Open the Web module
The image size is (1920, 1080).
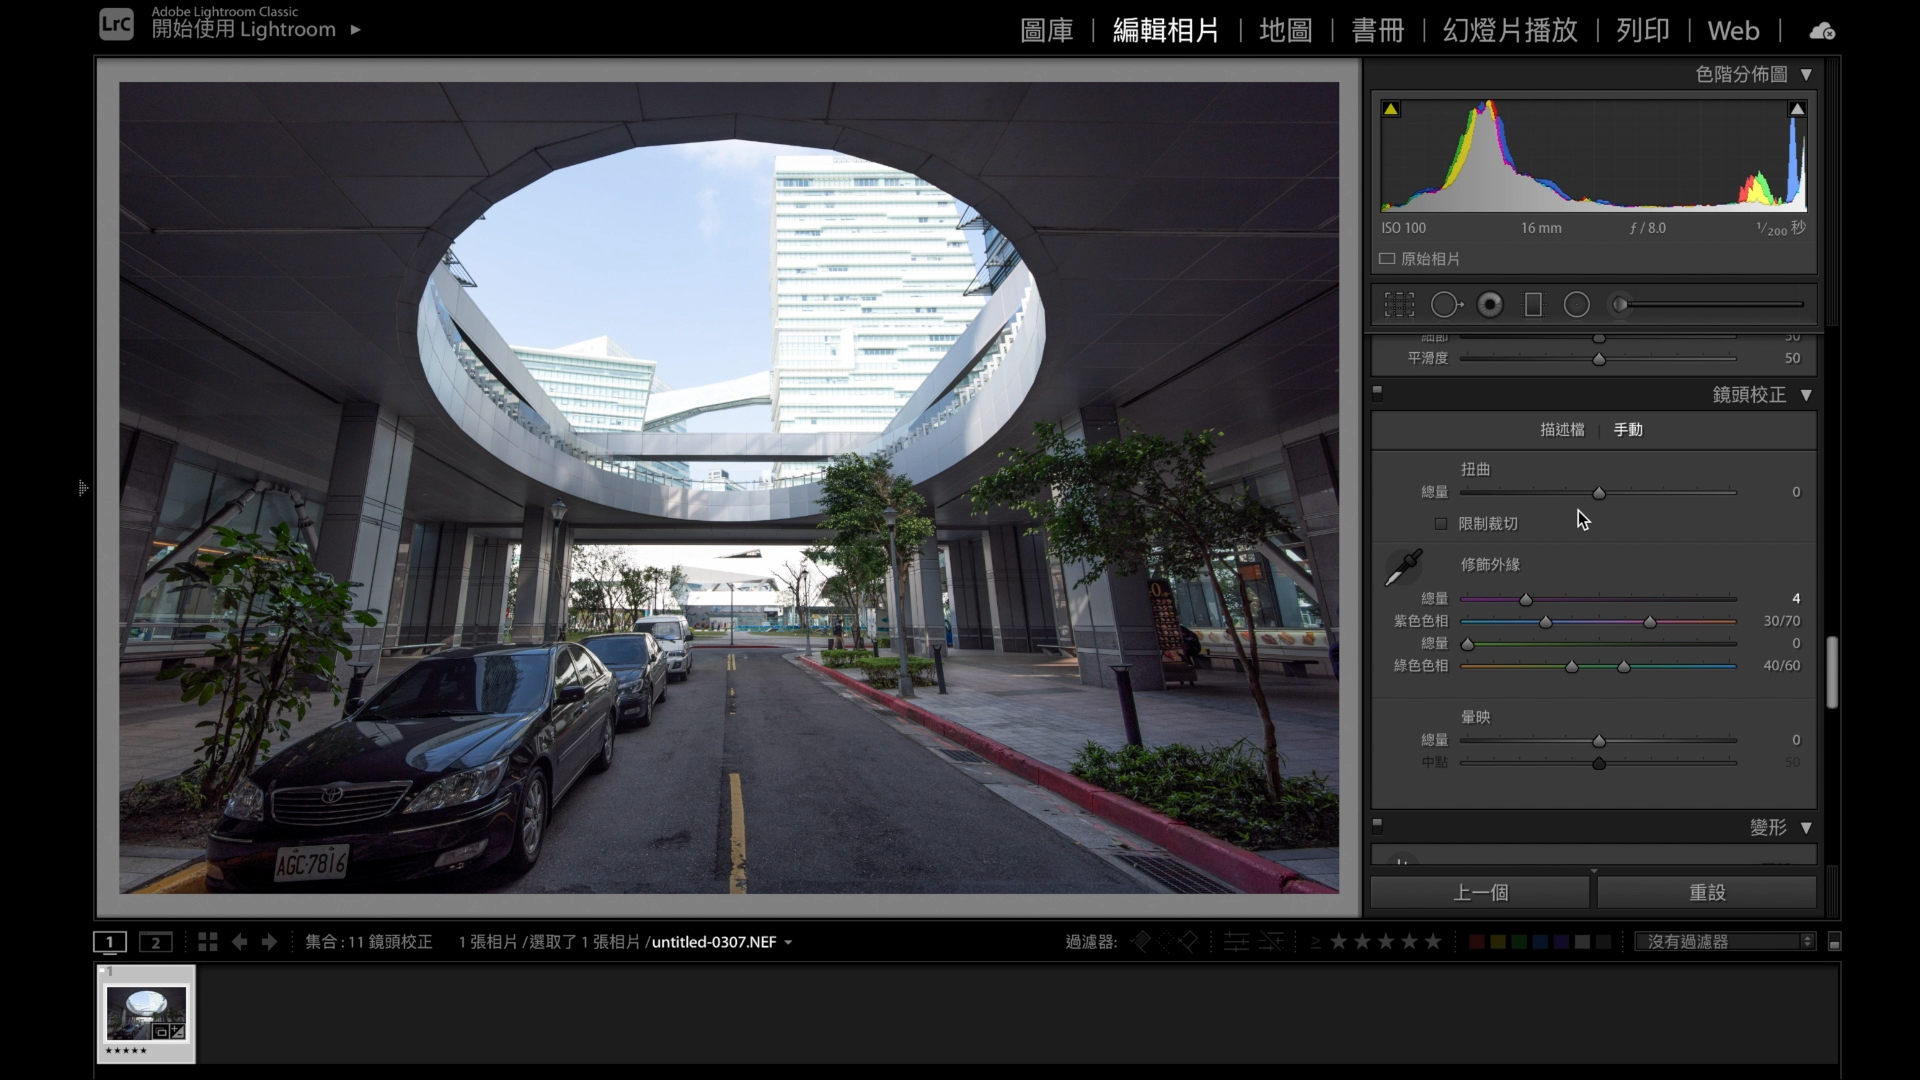point(1733,31)
